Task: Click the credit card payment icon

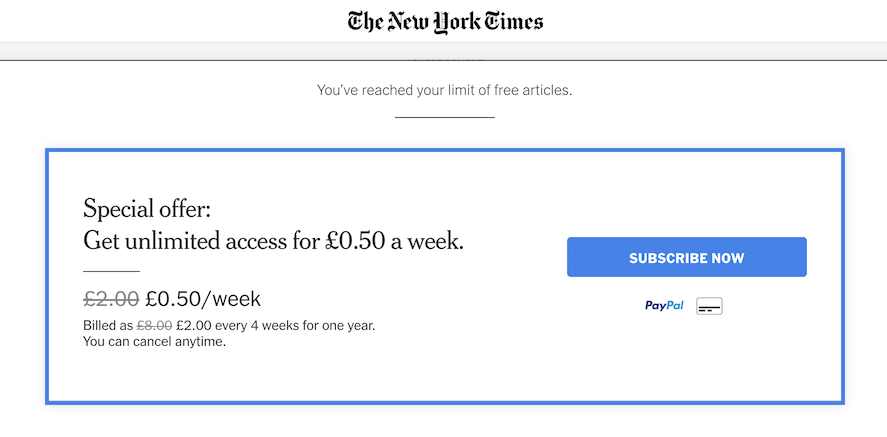Action: pos(709,306)
